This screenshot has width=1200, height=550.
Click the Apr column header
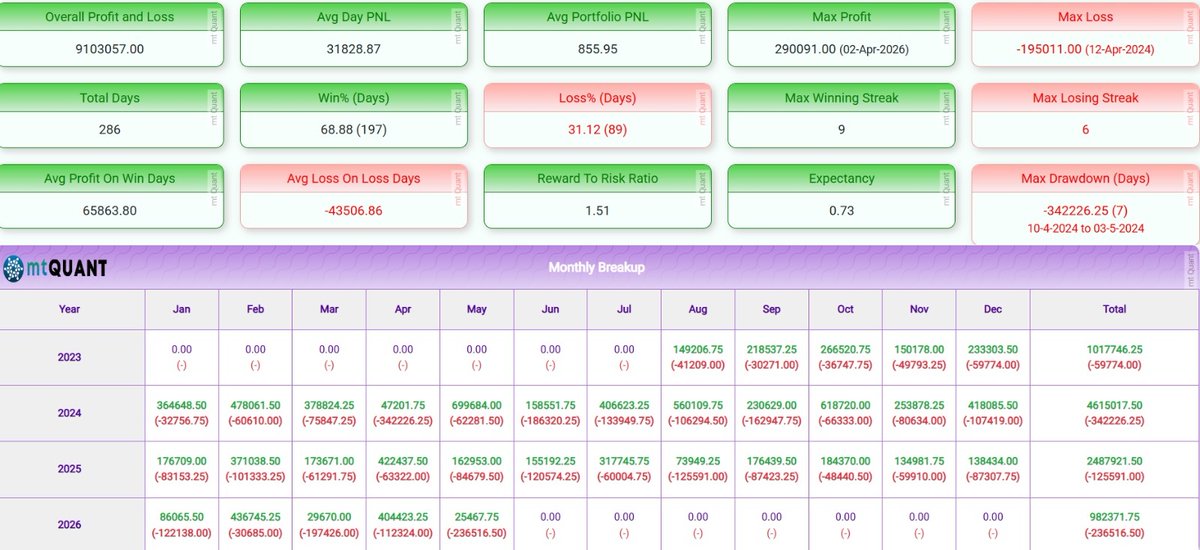pyautogui.click(x=403, y=309)
